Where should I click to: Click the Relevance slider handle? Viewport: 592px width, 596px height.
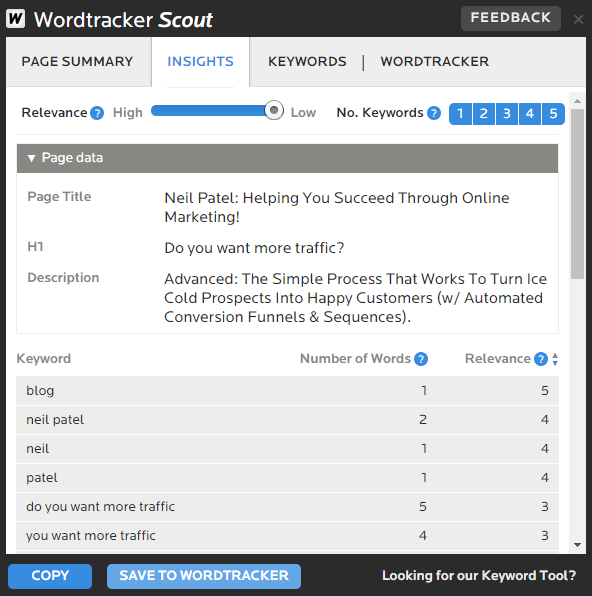(x=274, y=110)
